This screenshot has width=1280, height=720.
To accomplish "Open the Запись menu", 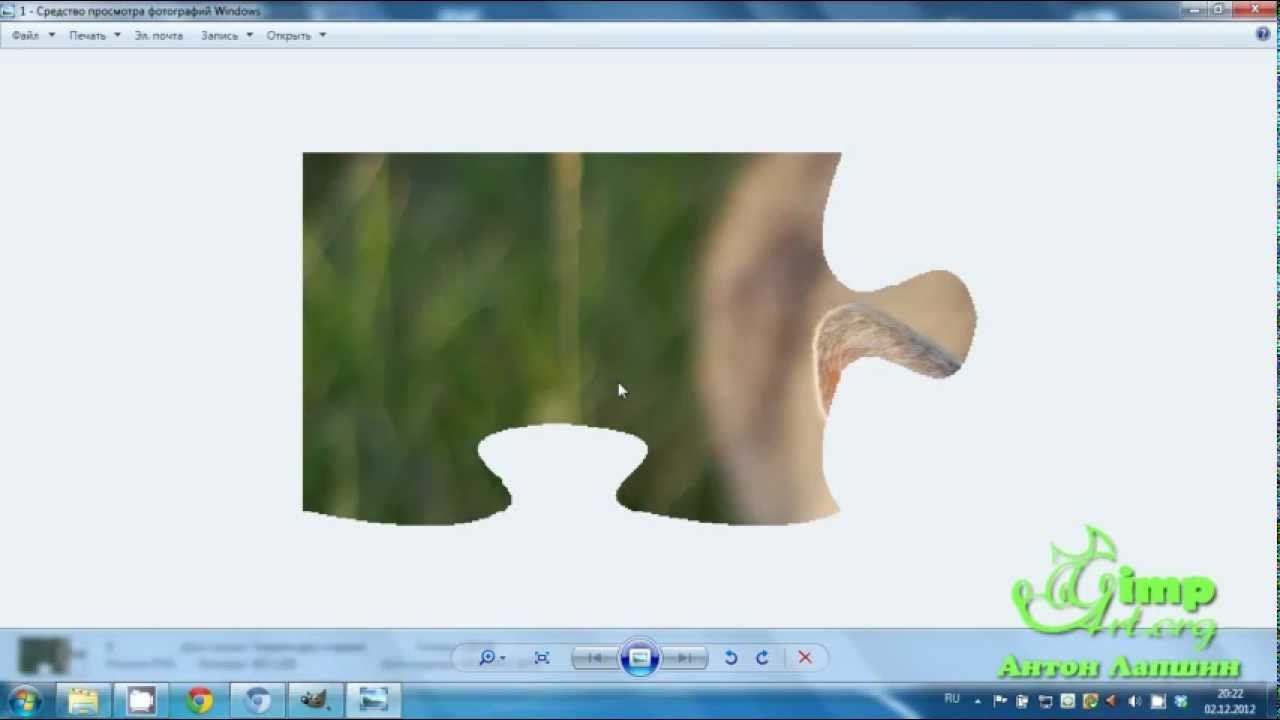I will point(226,35).
